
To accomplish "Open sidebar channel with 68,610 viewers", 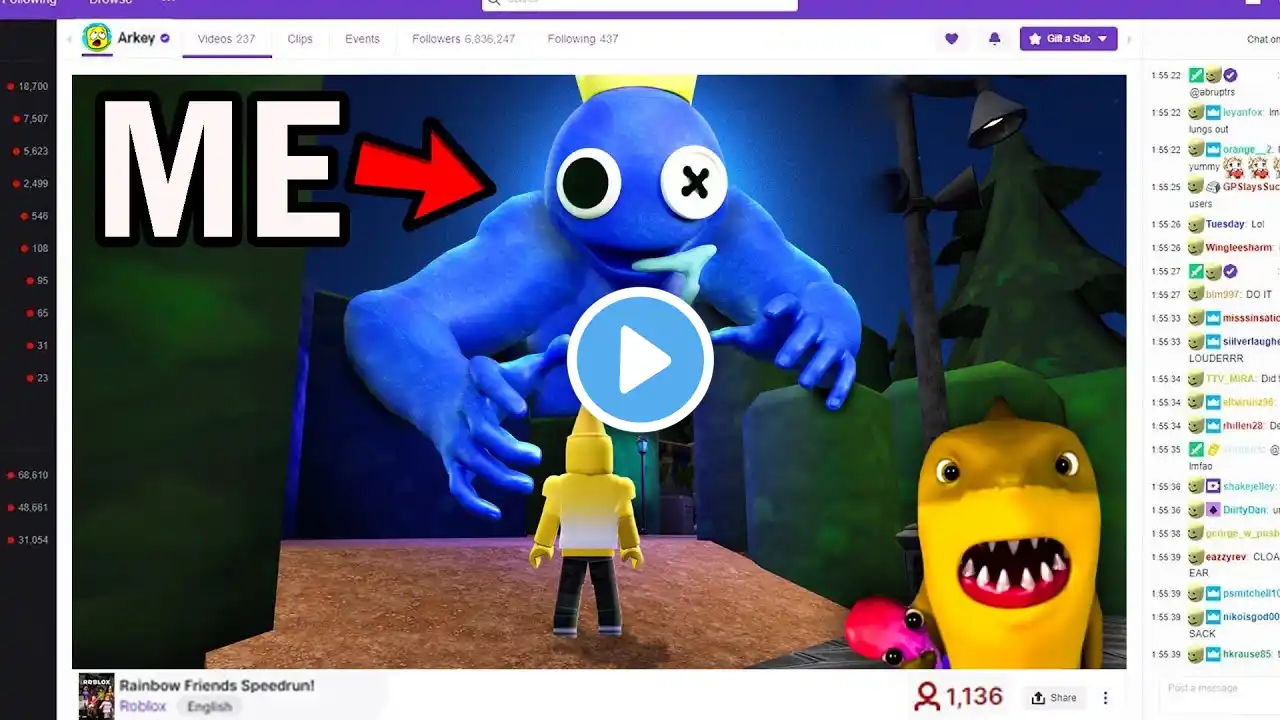I will (x=28, y=475).
